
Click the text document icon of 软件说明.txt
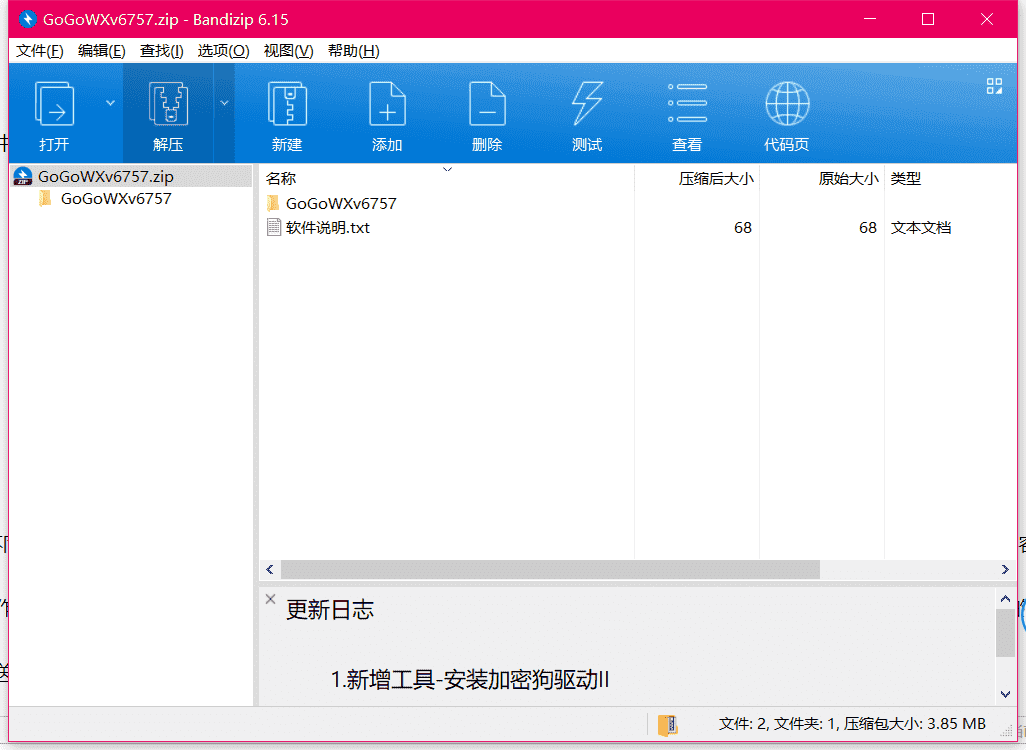[x=274, y=227]
